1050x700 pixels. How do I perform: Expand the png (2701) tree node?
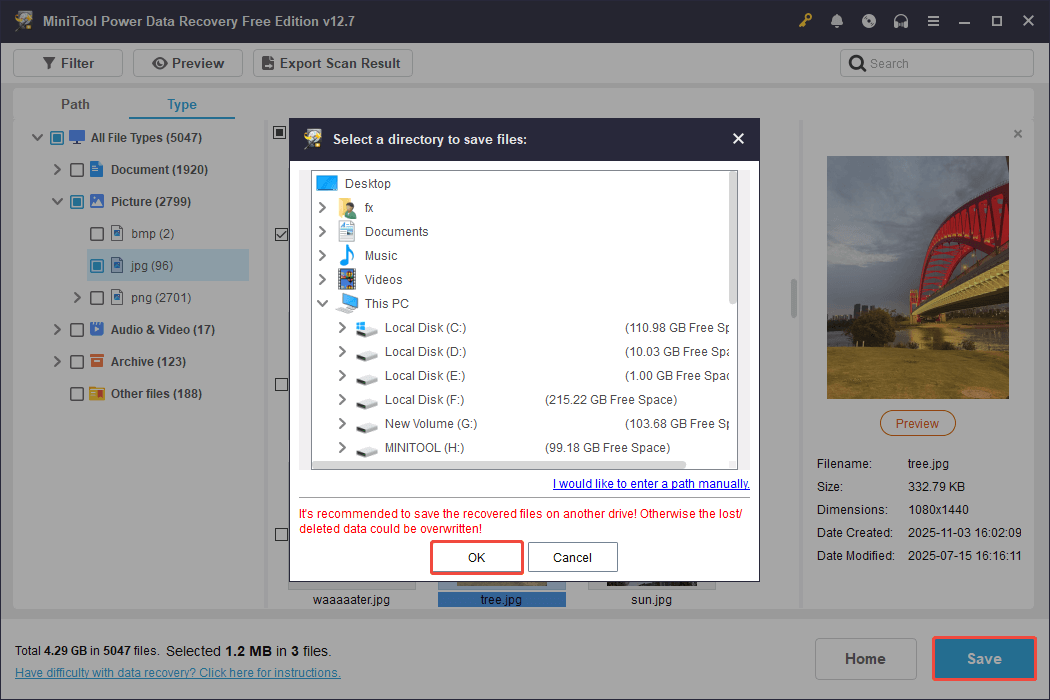coord(76,297)
